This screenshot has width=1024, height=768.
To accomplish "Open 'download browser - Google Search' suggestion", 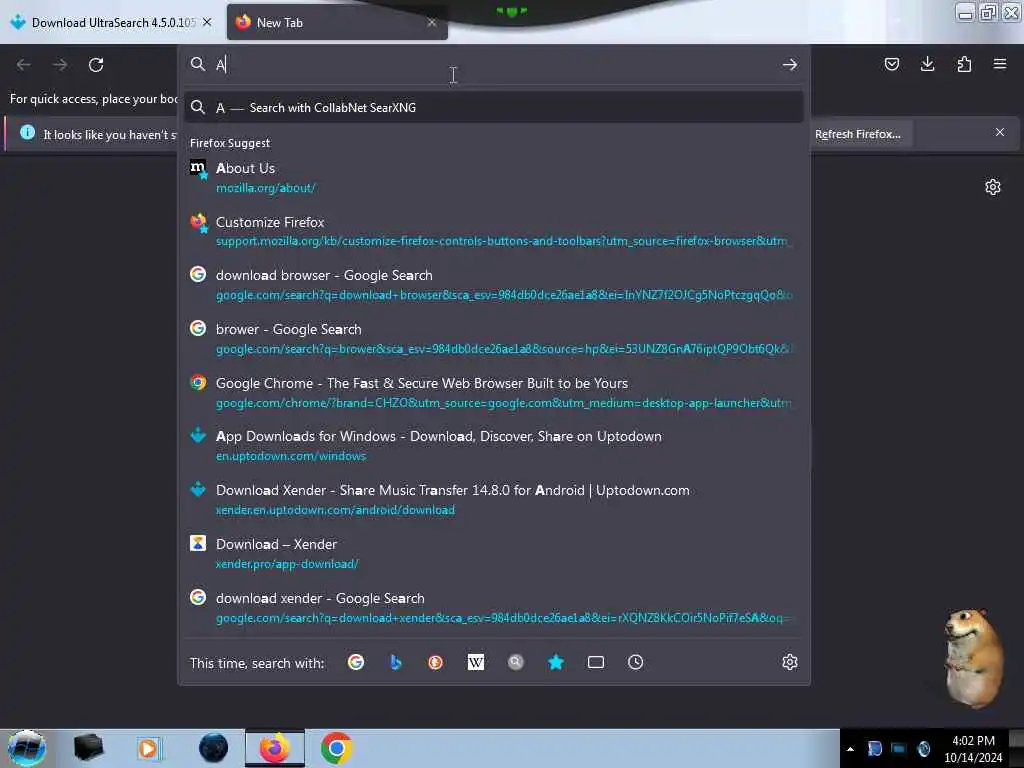I will (494, 285).
